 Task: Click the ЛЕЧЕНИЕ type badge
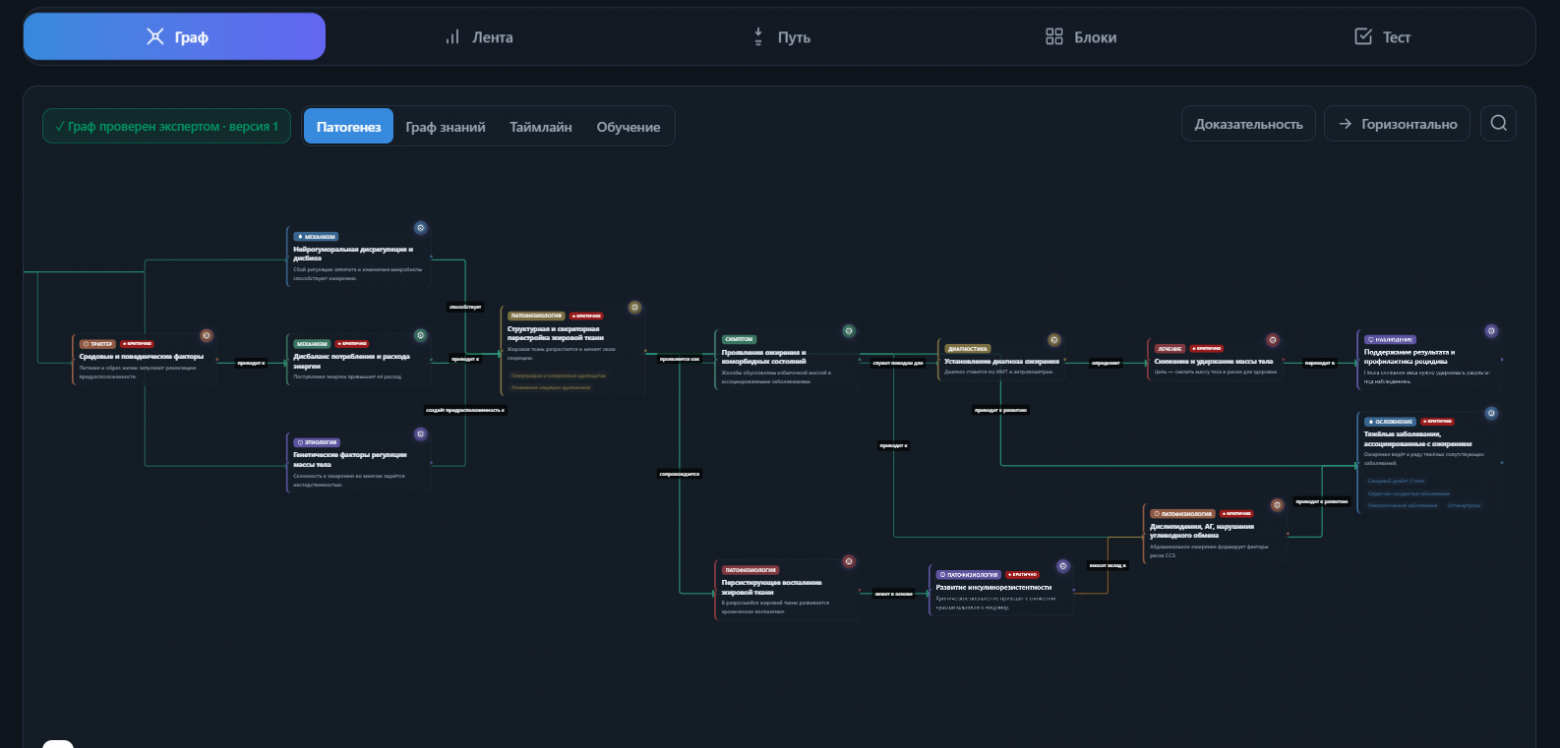1169,349
